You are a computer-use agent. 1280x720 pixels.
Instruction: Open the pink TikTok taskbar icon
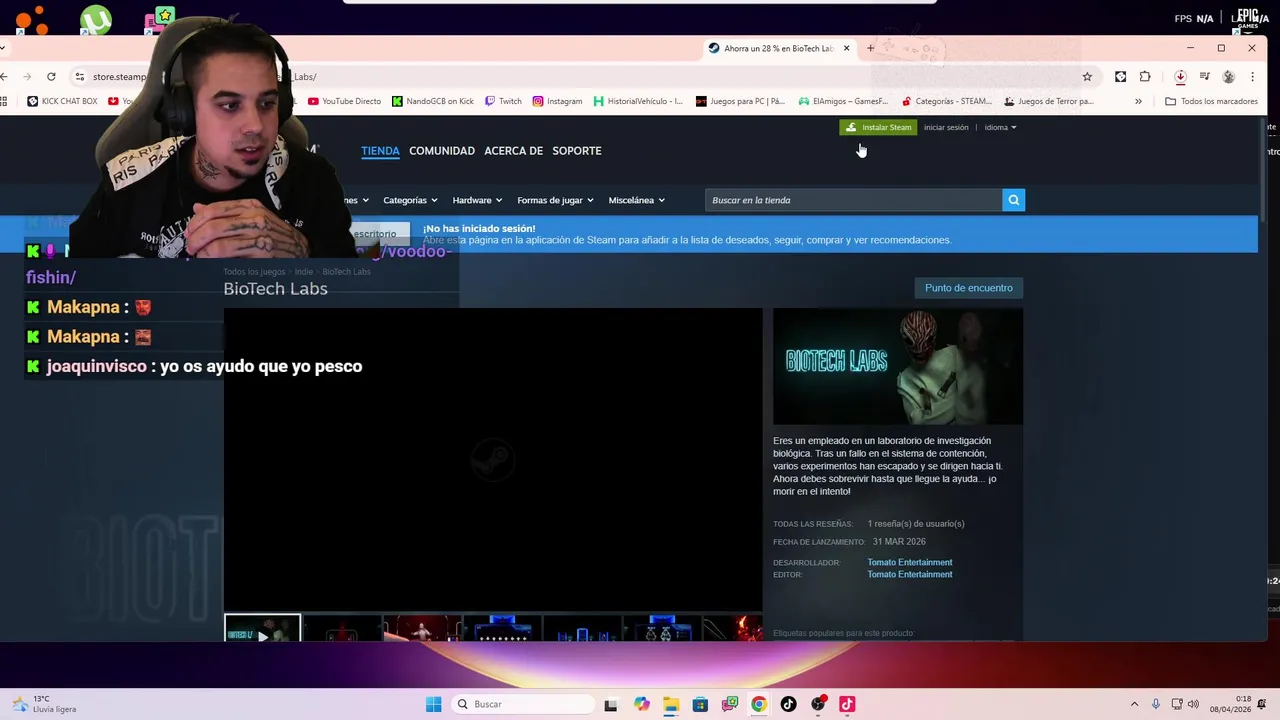pos(847,704)
